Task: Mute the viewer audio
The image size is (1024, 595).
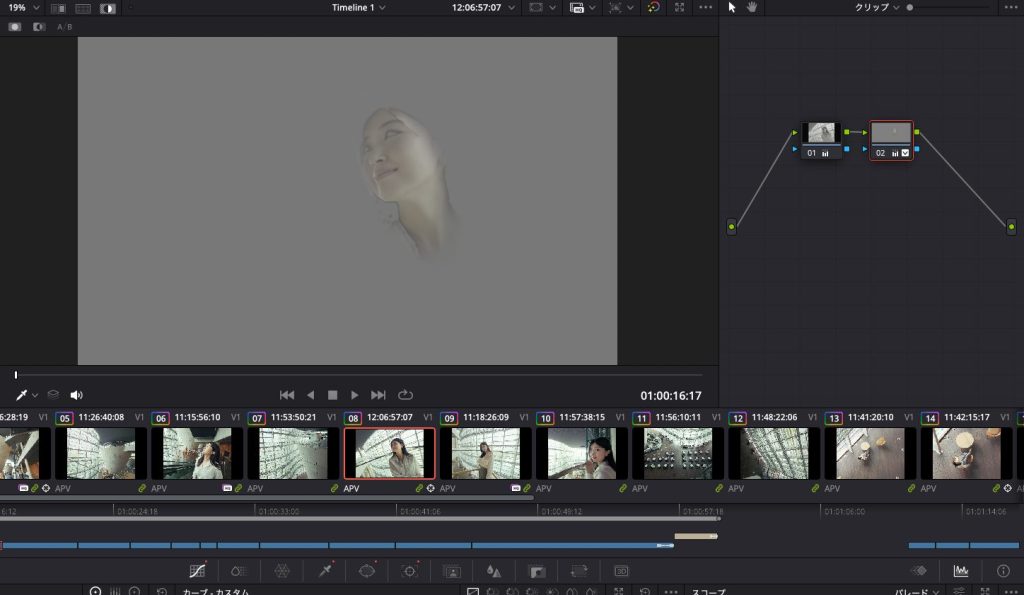Action: point(77,395)
